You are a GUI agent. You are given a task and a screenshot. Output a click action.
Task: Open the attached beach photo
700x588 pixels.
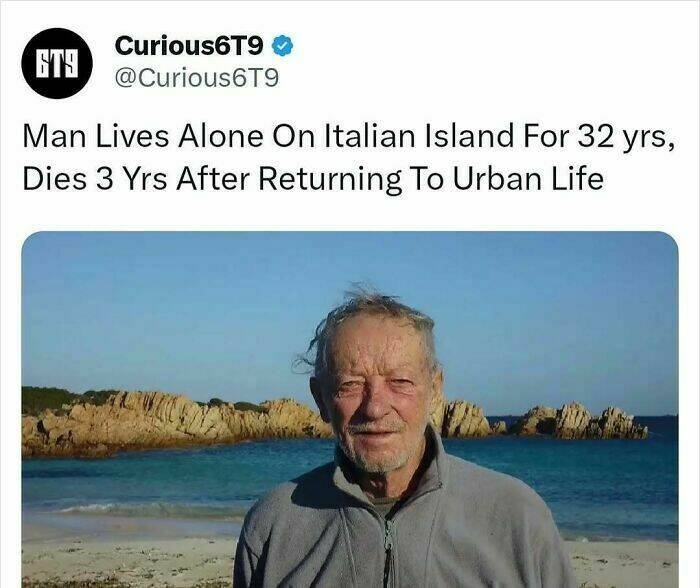[350, 409]
